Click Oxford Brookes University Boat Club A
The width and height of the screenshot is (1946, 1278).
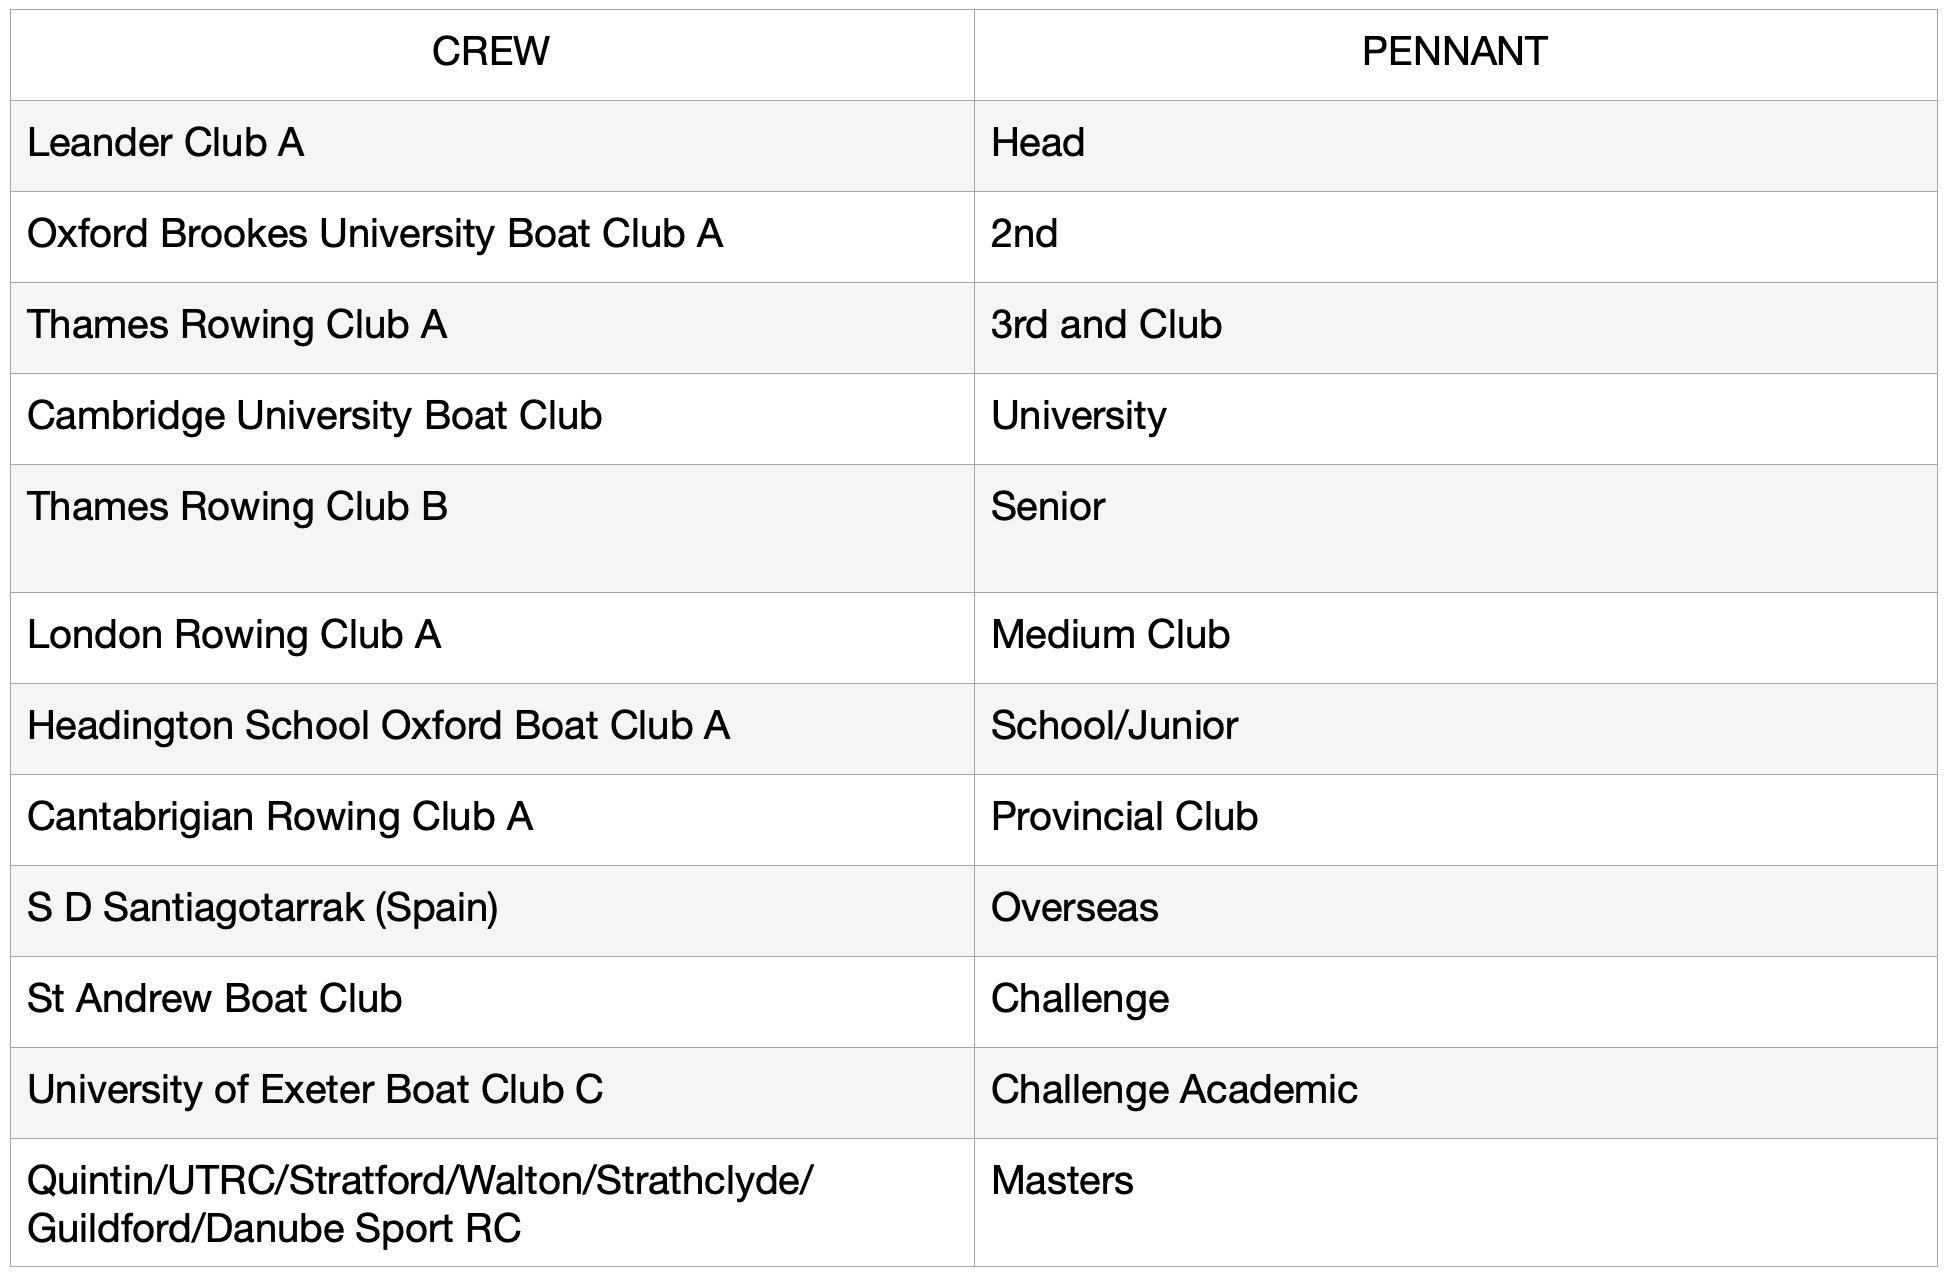375,234
